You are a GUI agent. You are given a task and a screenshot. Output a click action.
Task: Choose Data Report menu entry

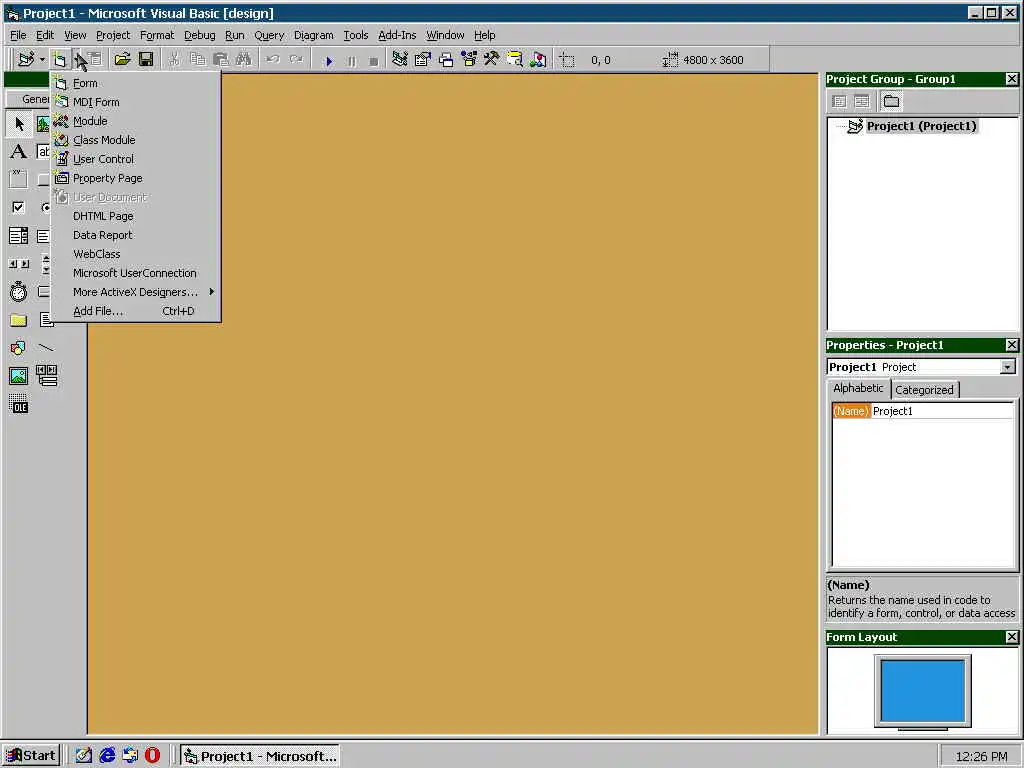tap(136, 234)
